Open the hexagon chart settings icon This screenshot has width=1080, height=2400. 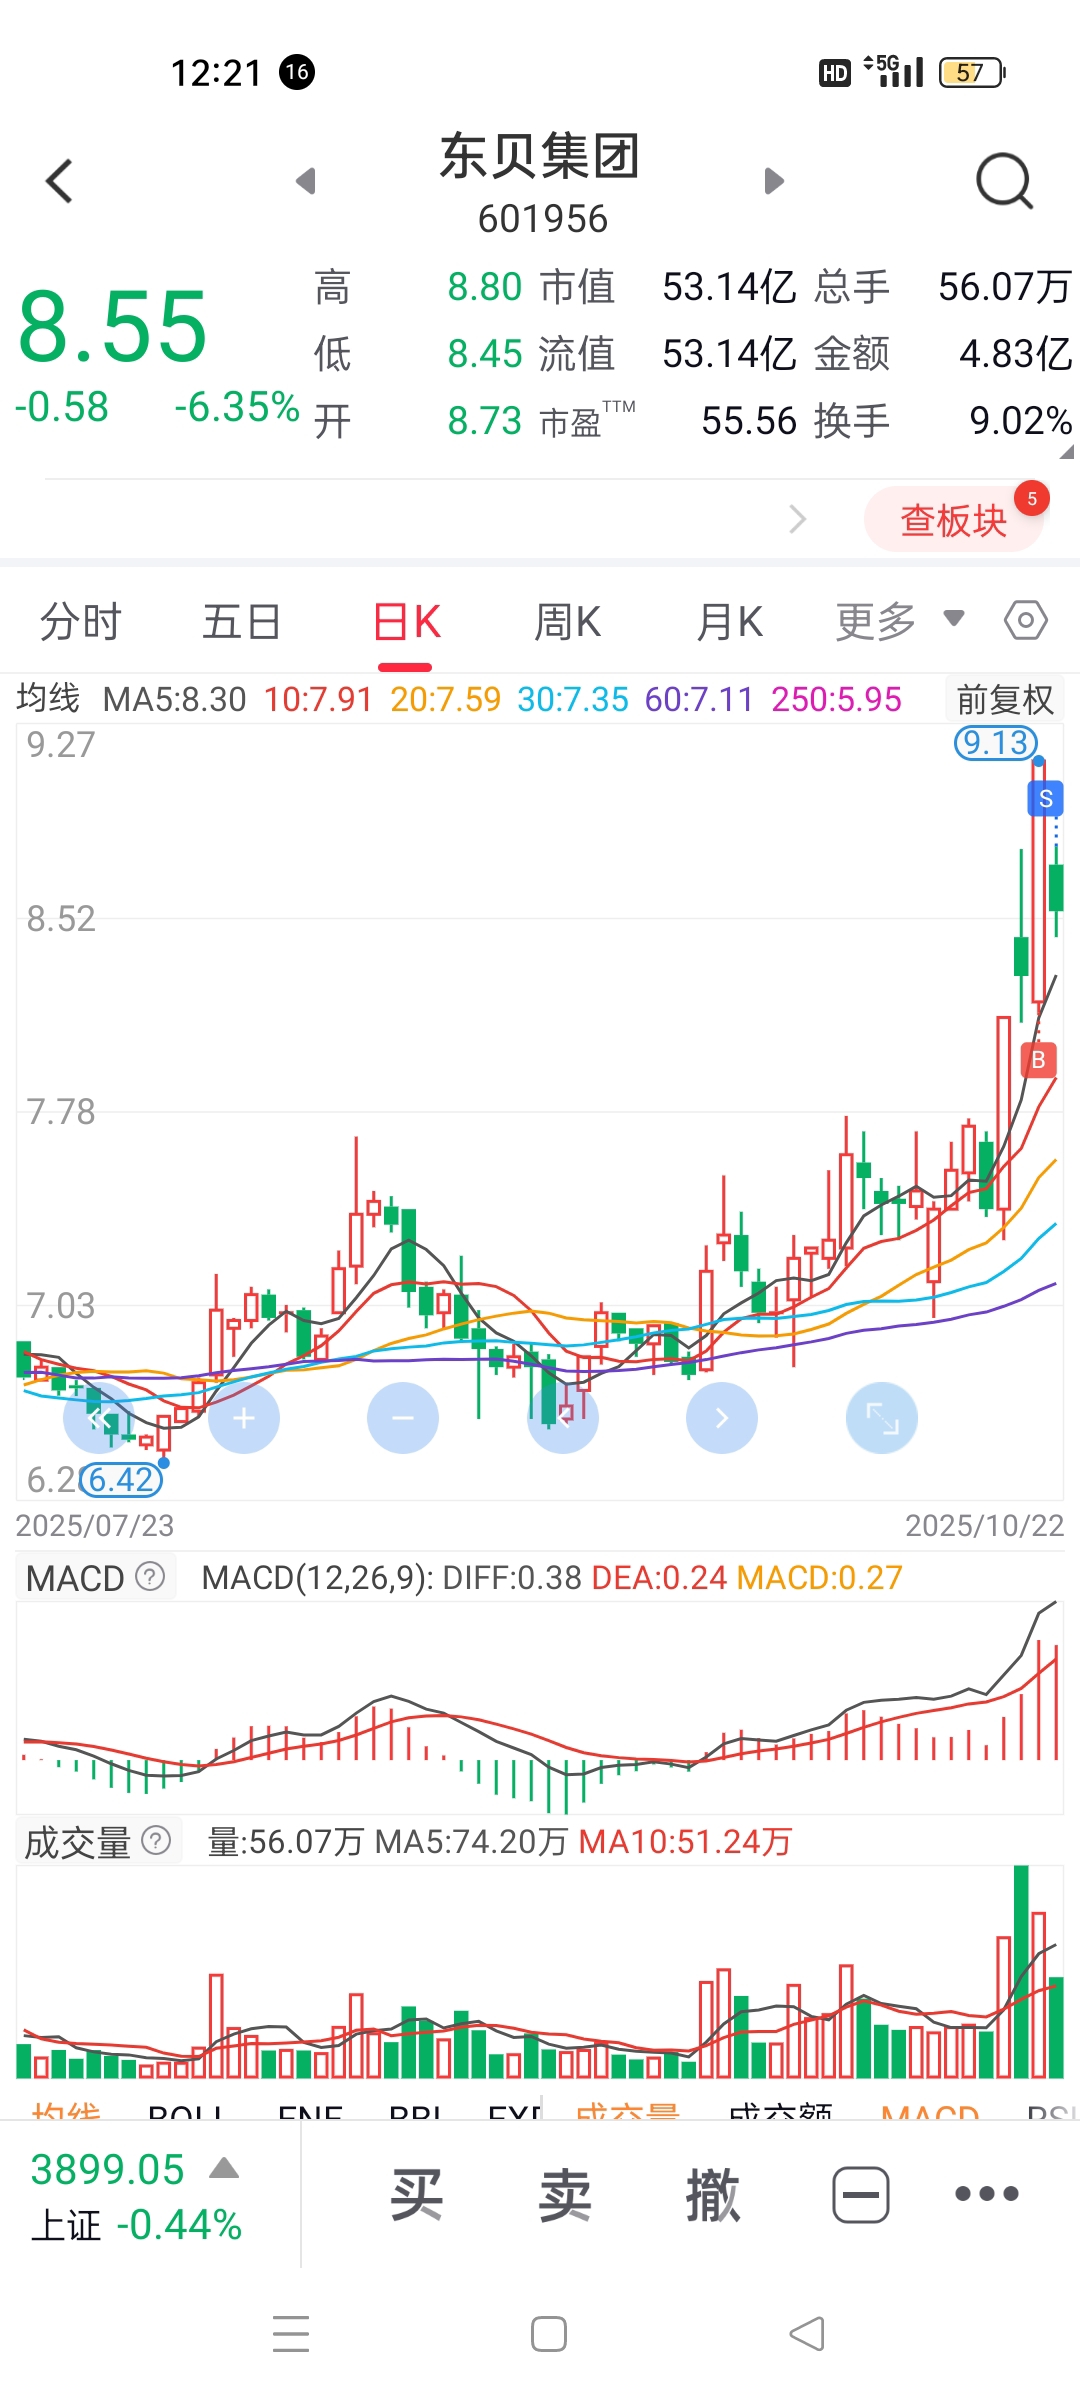pos(1026,621)
